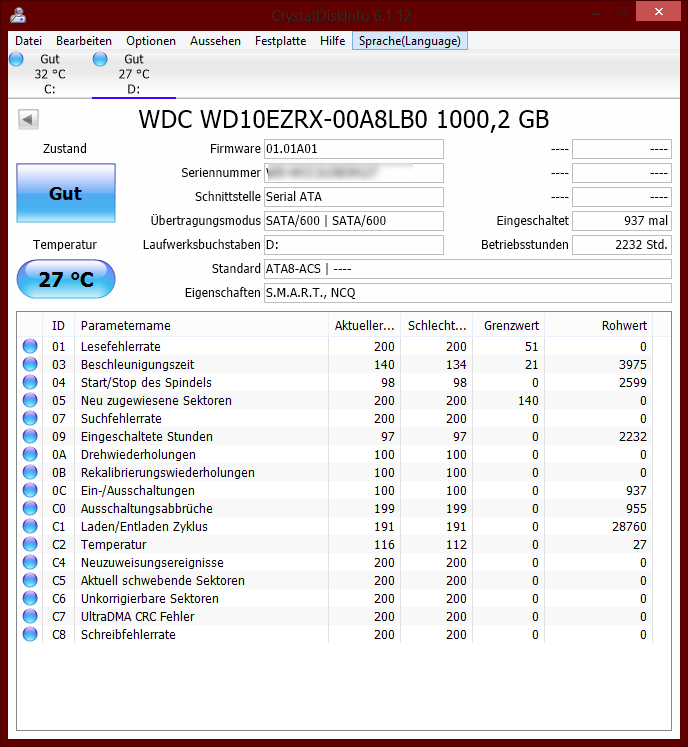The image size is (688, 747).
Task: Open the Aussehen menu
Action: 215,41
